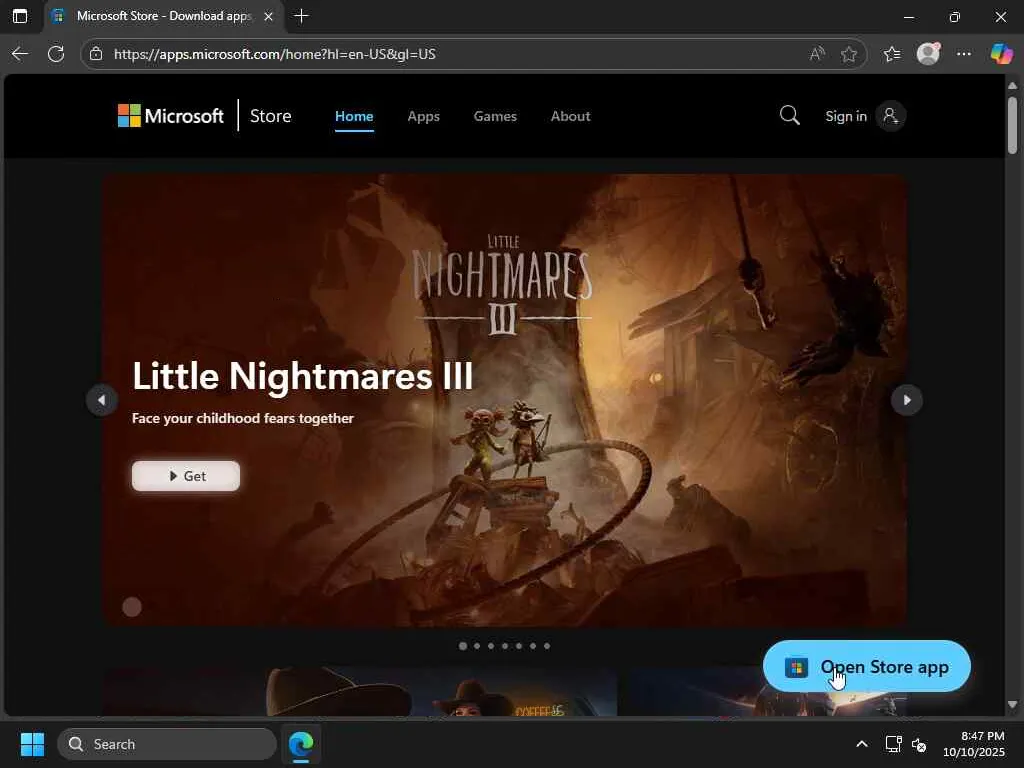
Task: Open the Favorites list icon
Action: [892, 54]
